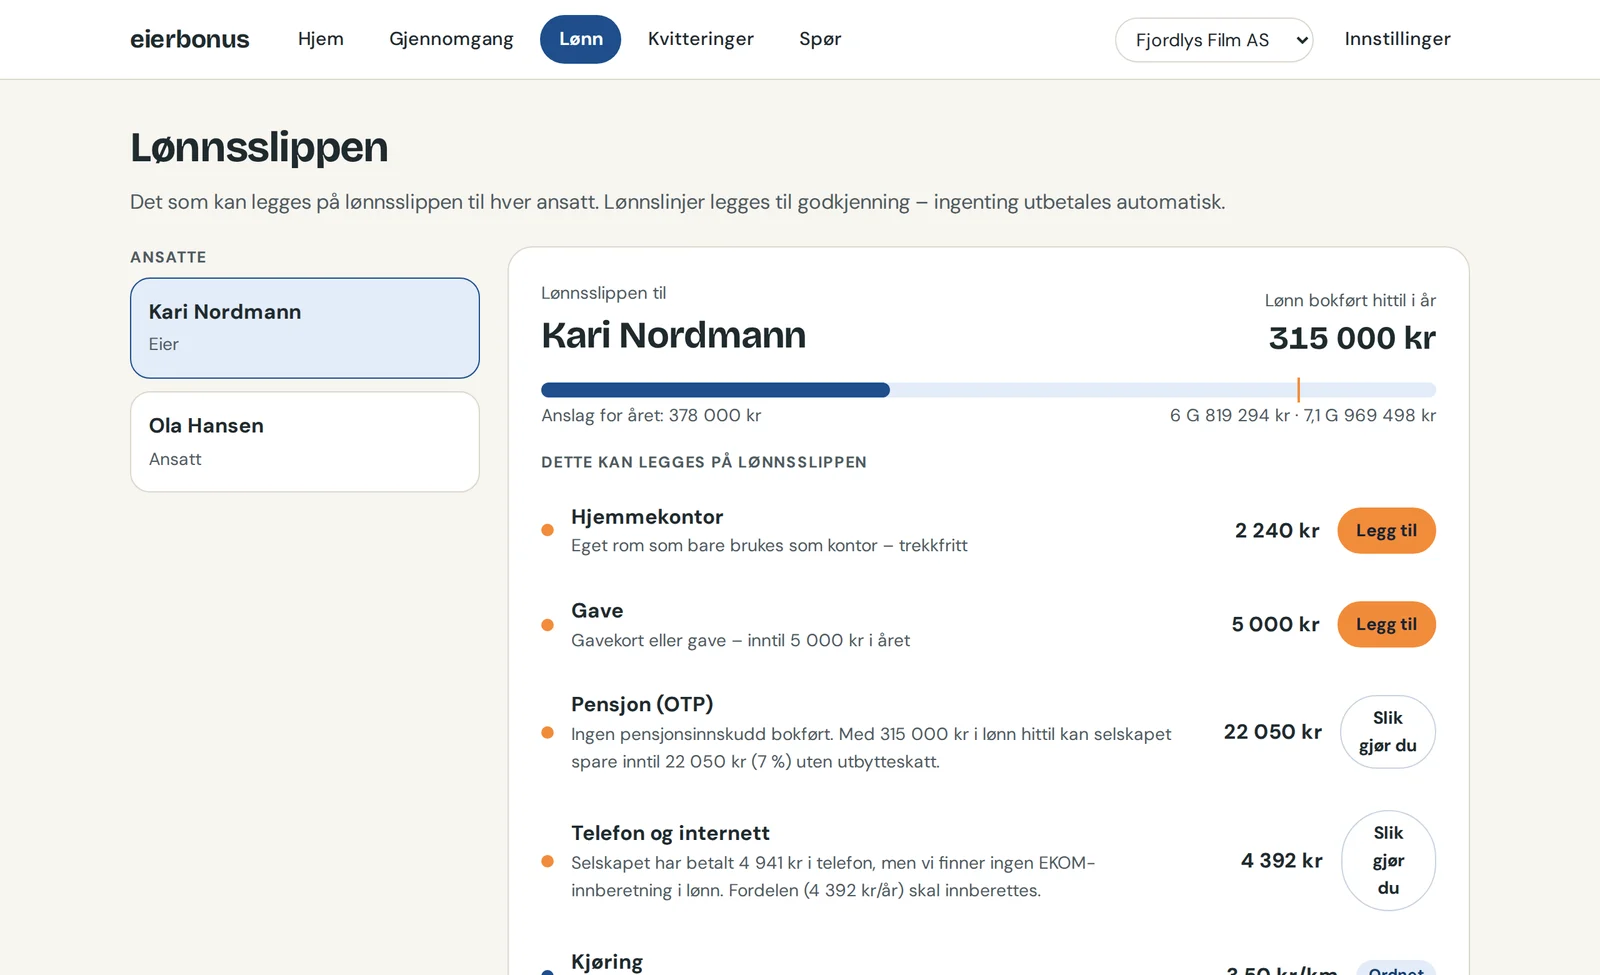Click the 315 000 kr booked salary total

click(1352, 338)
